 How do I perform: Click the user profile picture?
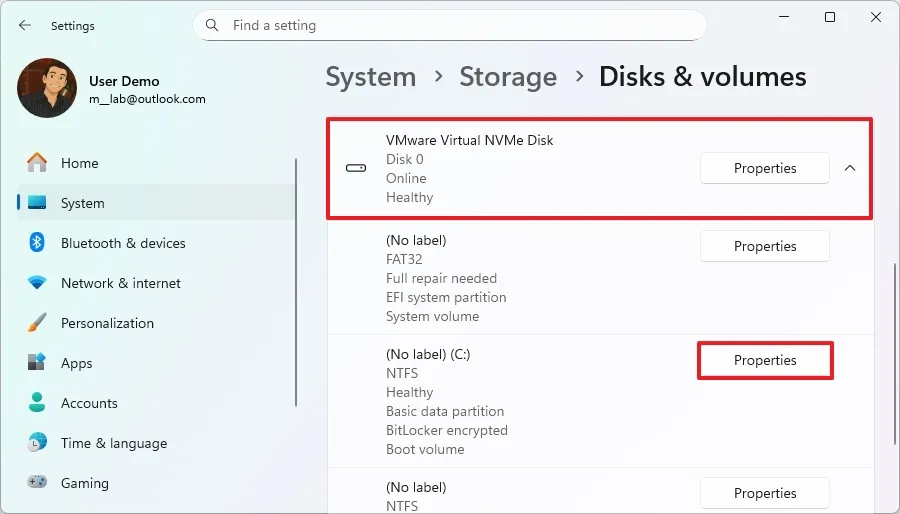point(47,88)
